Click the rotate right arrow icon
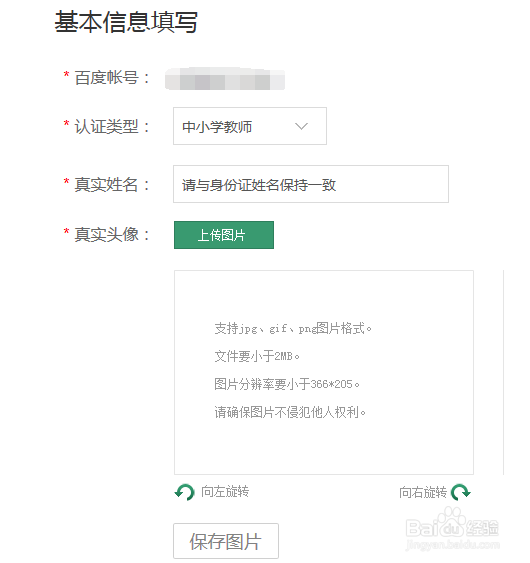Screen dimensions: 530x563 click(x=461, y=492)
